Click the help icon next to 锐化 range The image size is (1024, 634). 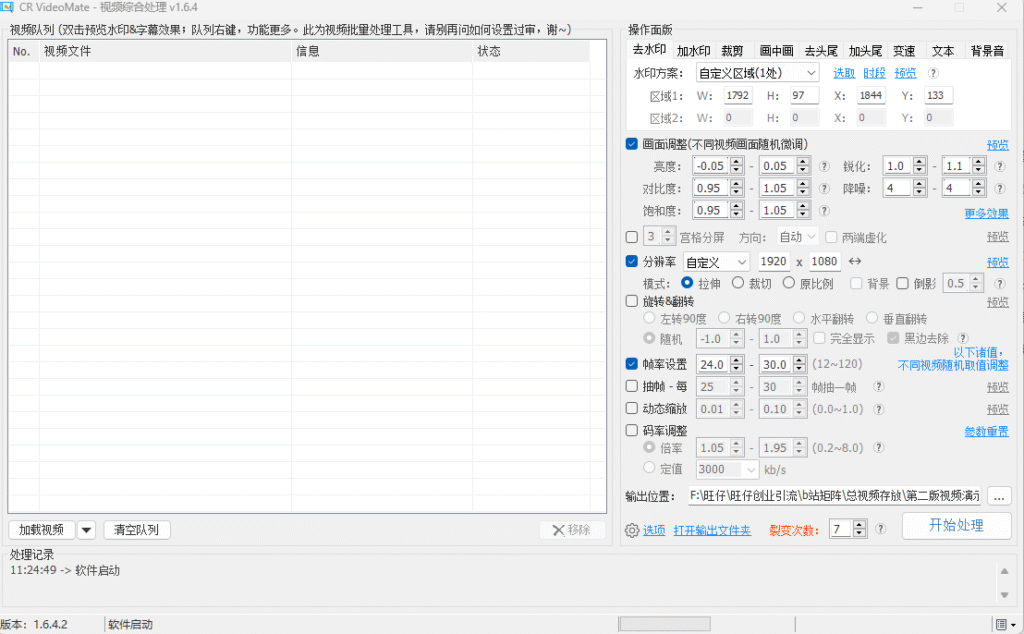click(x=999, y=166)
